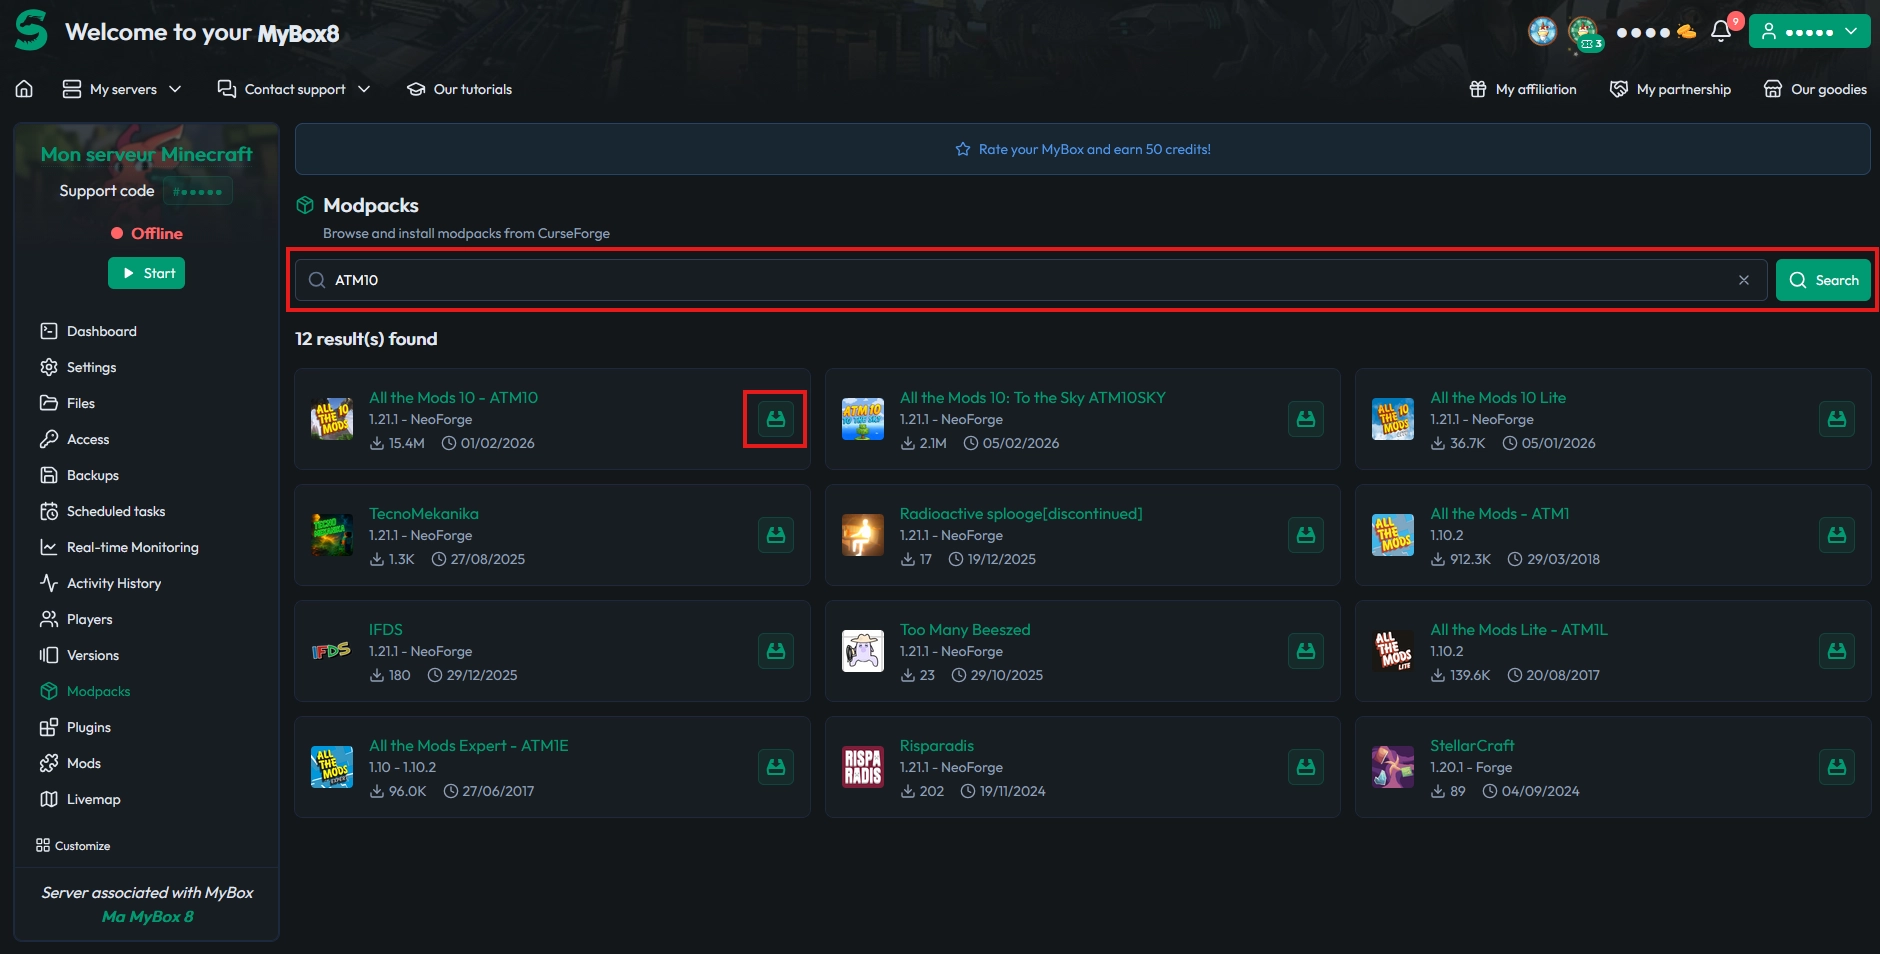Viewport: 1880px width, 954px height.
Task: Expand the My servers dropdown
Action: (122, 89)
